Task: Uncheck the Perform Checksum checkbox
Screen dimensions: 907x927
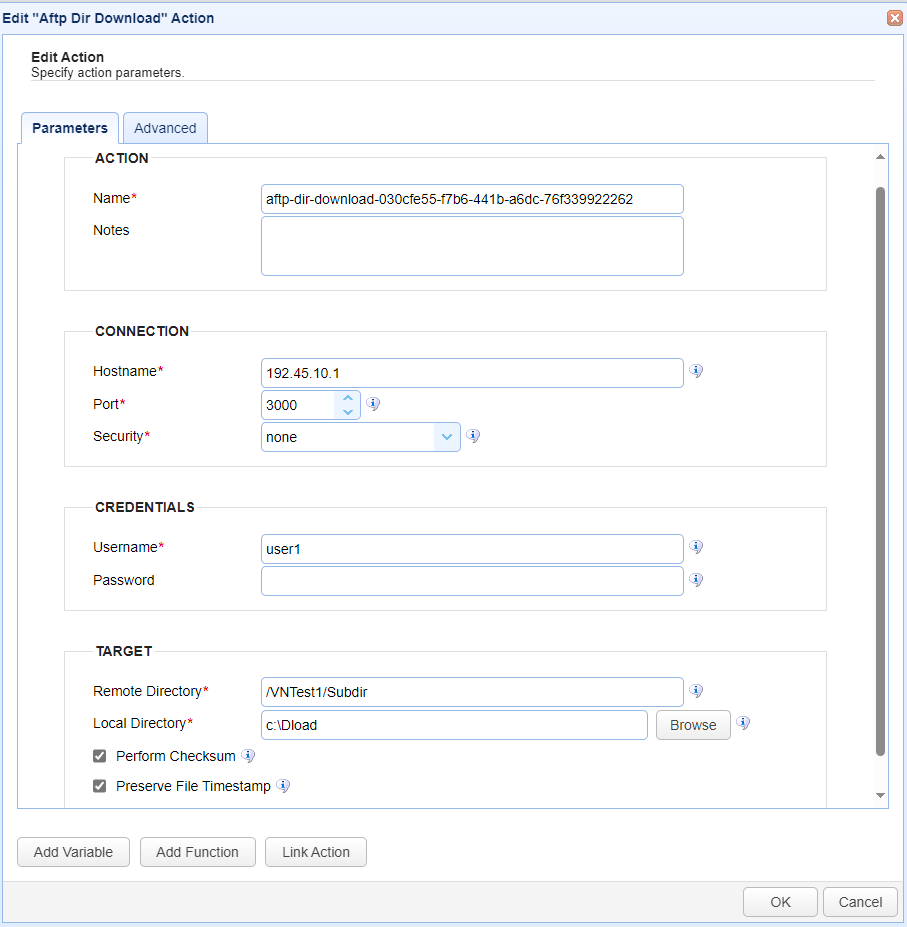Action: point(100,756)
